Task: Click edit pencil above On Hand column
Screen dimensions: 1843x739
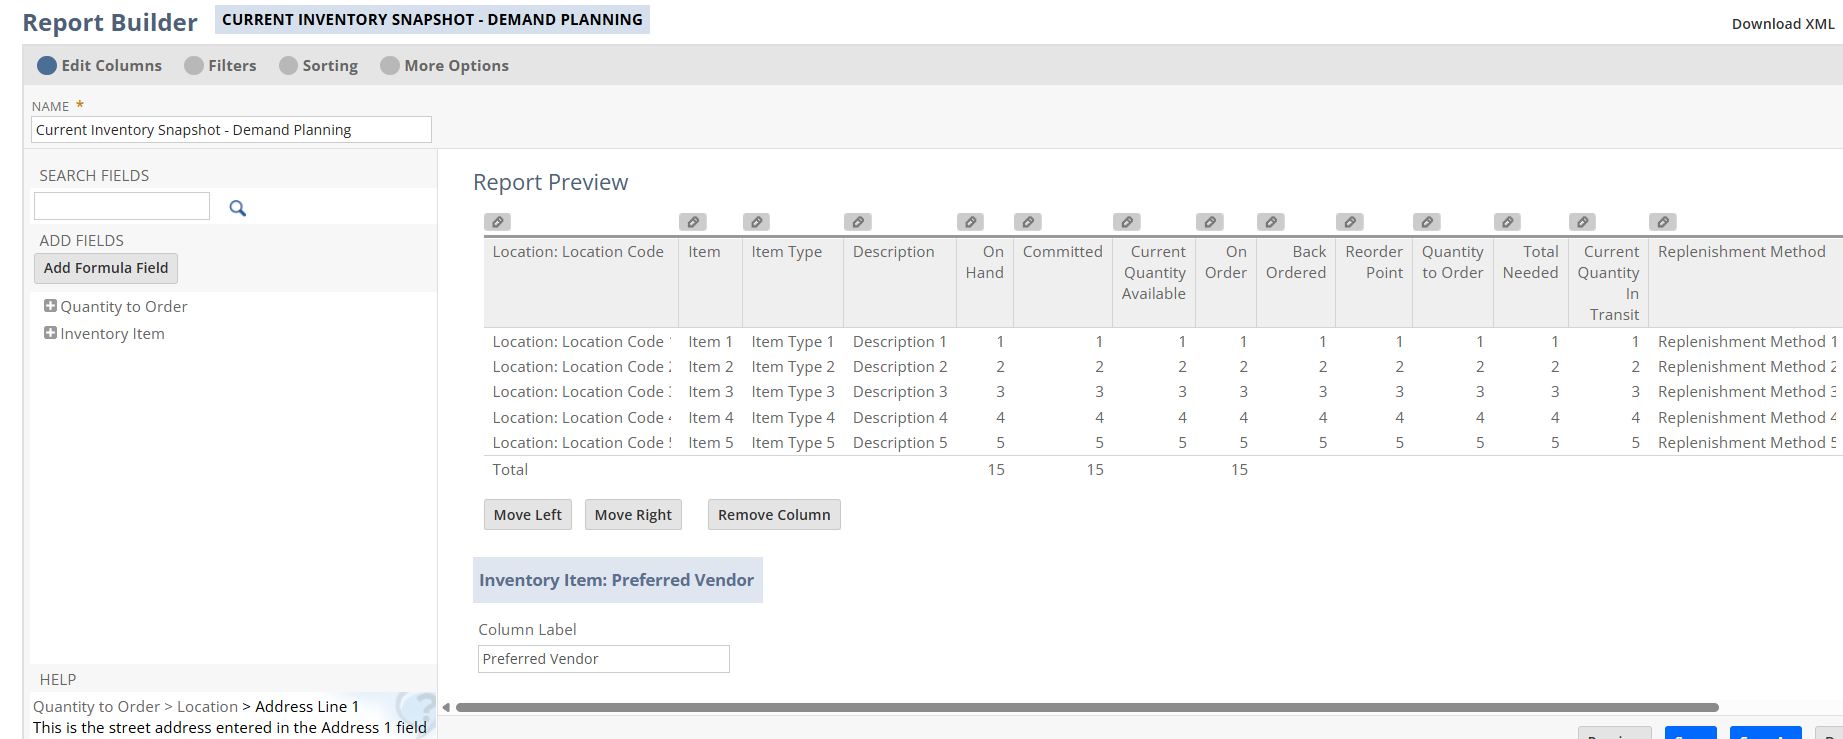Action: pos(970,222)
